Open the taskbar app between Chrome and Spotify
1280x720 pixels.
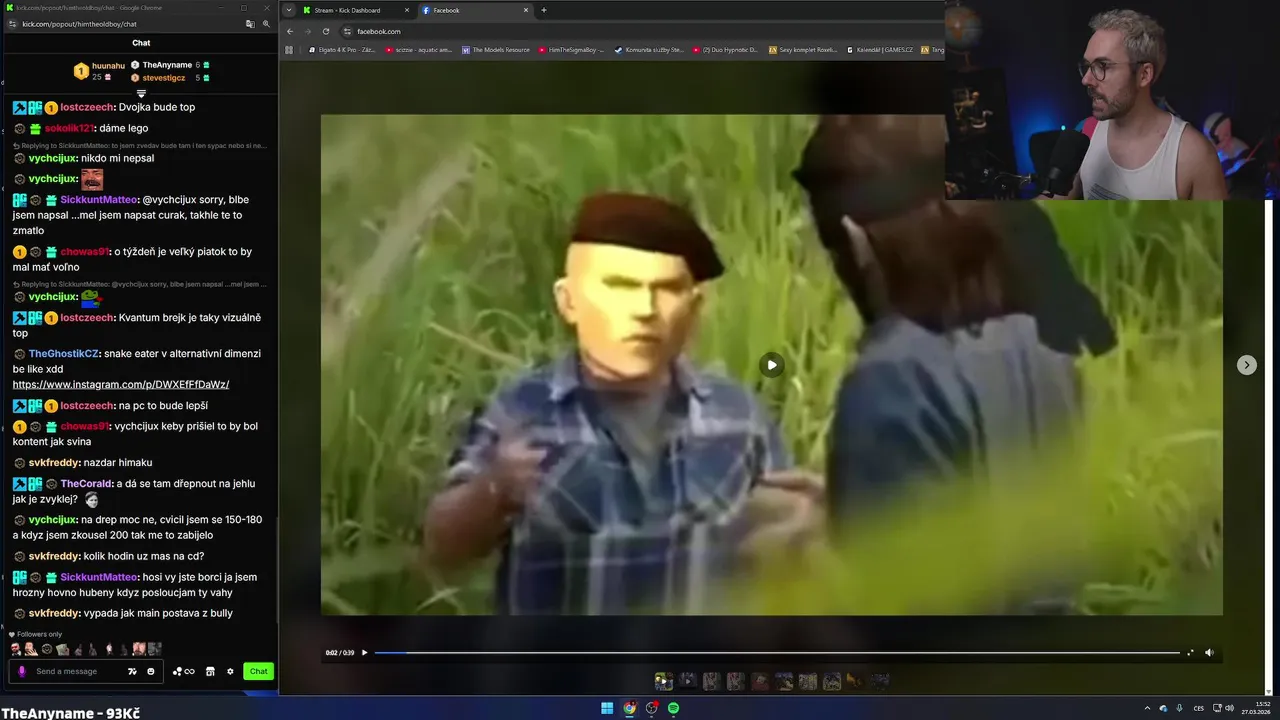pyautogui.click(x=651, y=708)
